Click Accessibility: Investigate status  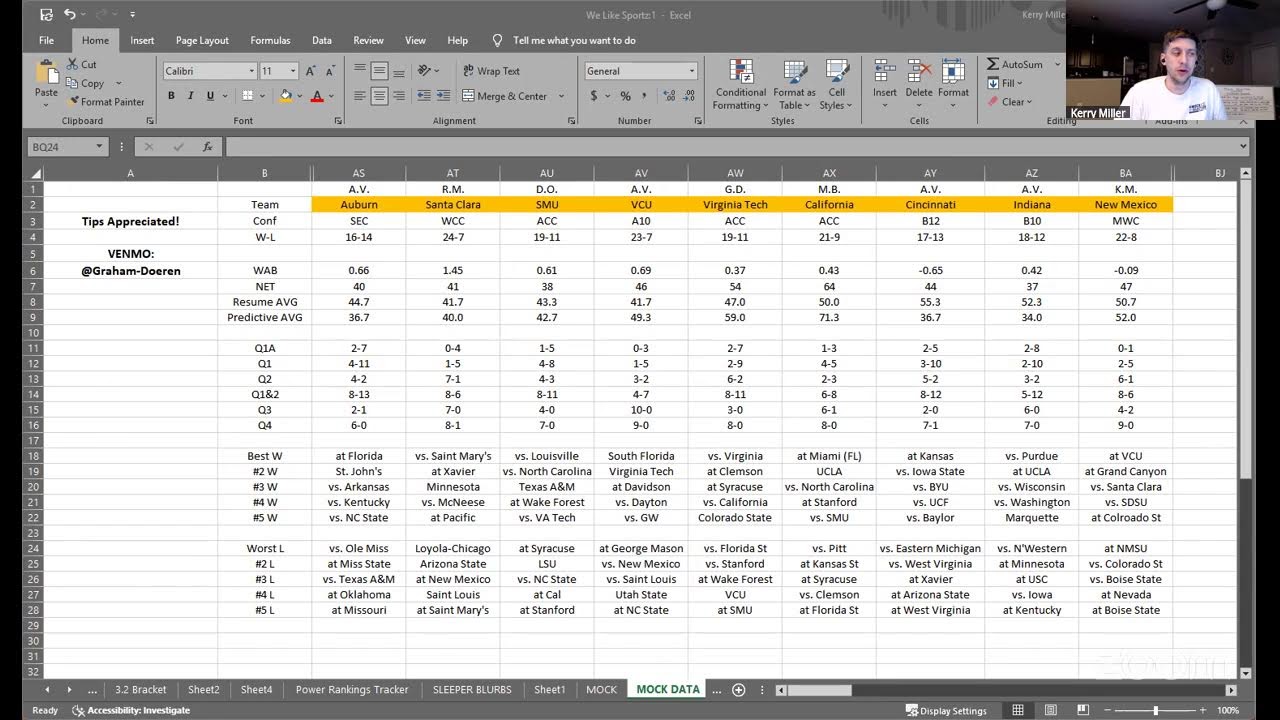[x=131, y=711]
